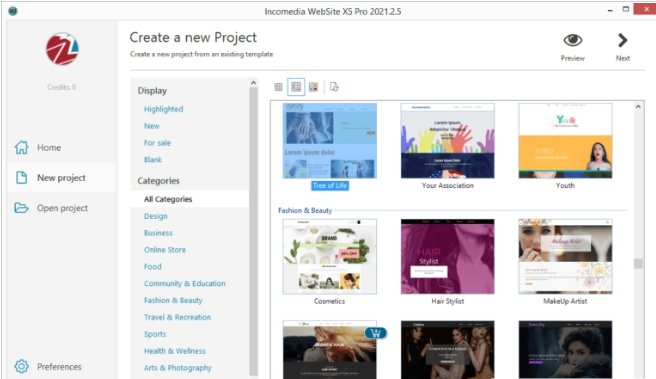This screenshot has width=656, height=379.
Task: Click the template gallery scroll up arrow
Action: 638,106
